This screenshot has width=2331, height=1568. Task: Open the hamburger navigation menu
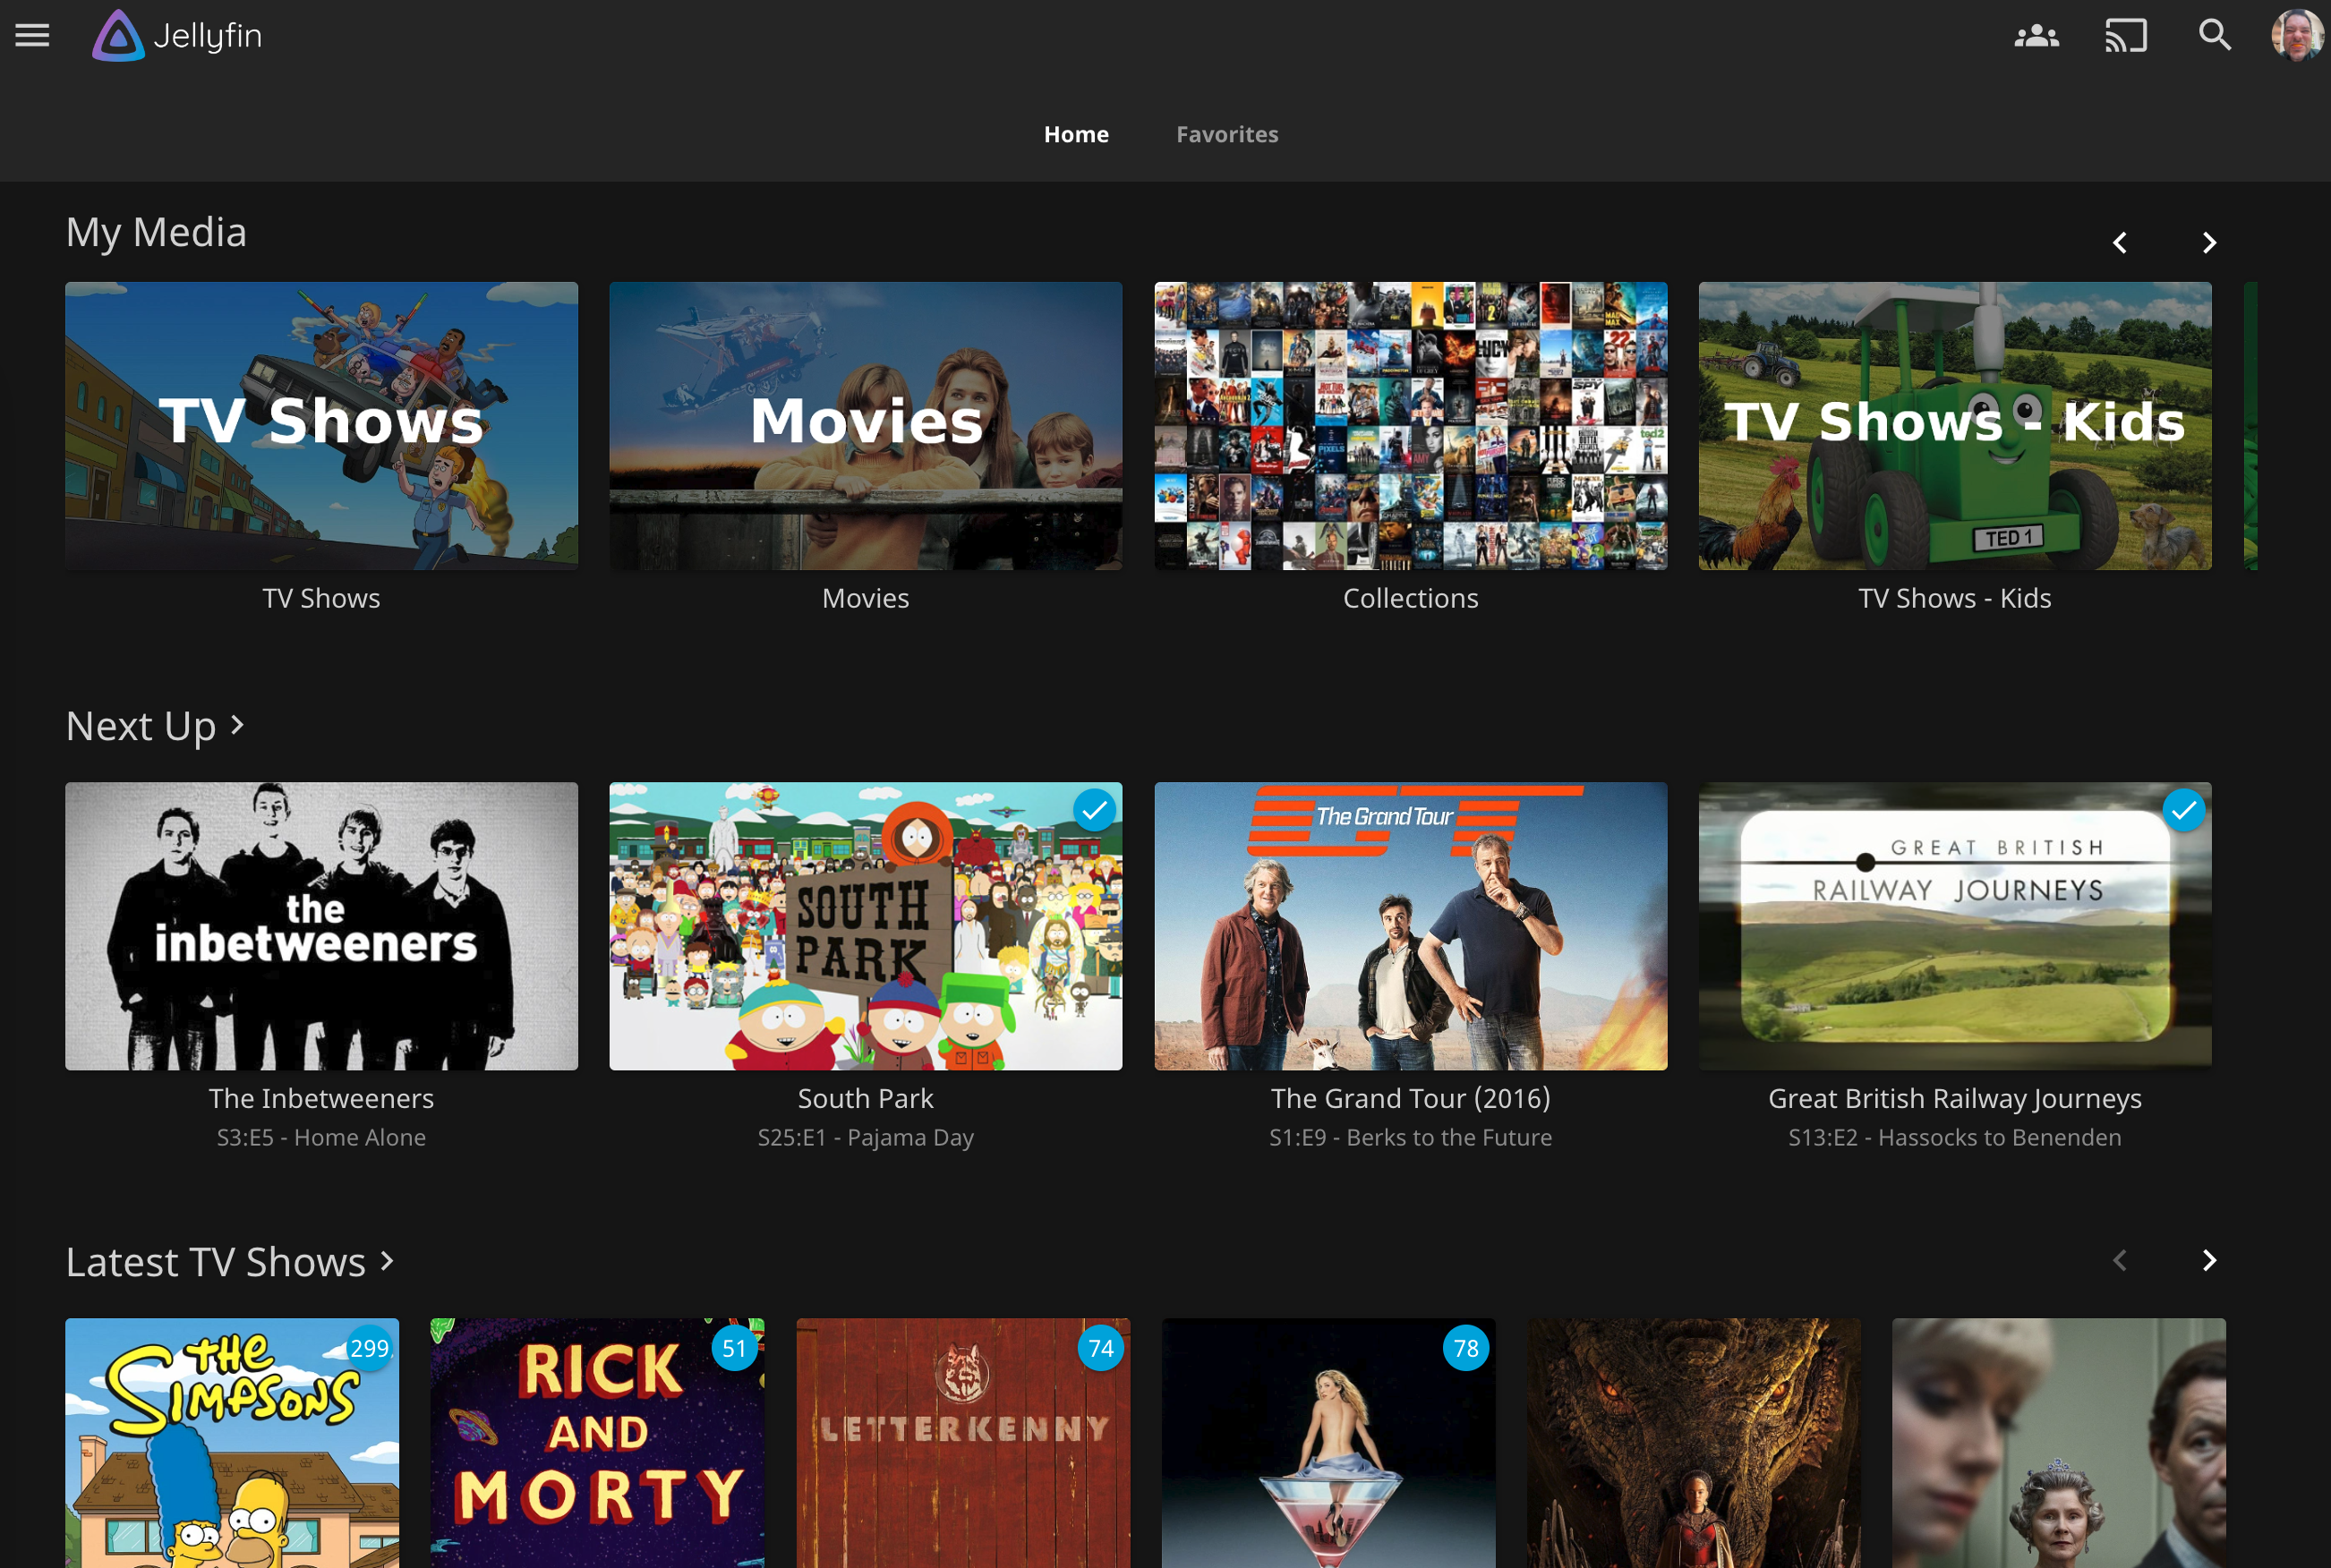pos(32,36)
